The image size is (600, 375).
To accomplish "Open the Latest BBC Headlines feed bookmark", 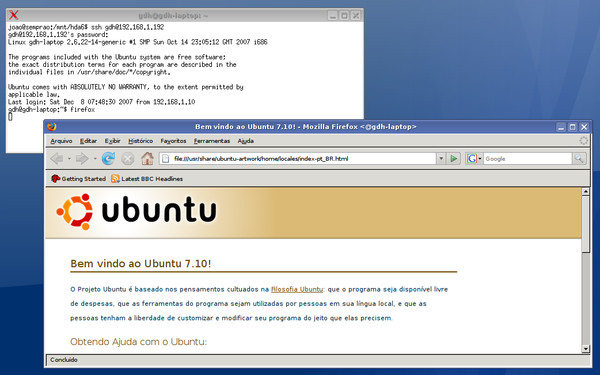I will (x=147, y=179).
